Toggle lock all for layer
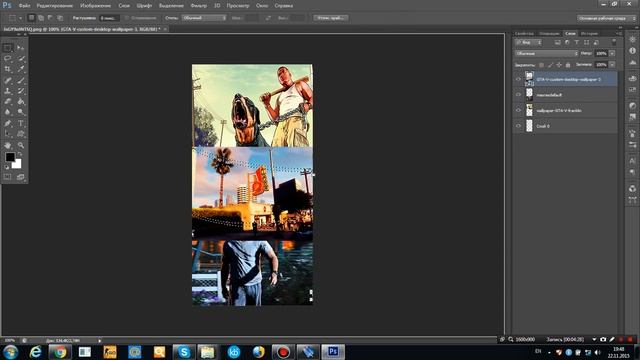The width and height of the screenshot is (640, 360). tap(568, 65)
